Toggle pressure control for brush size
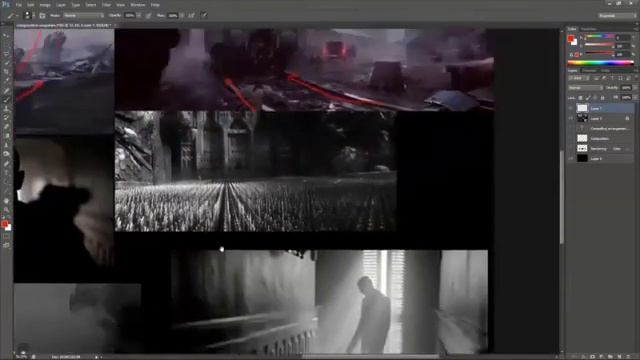Viewport: 640px width, 360px height. (204, 16)
